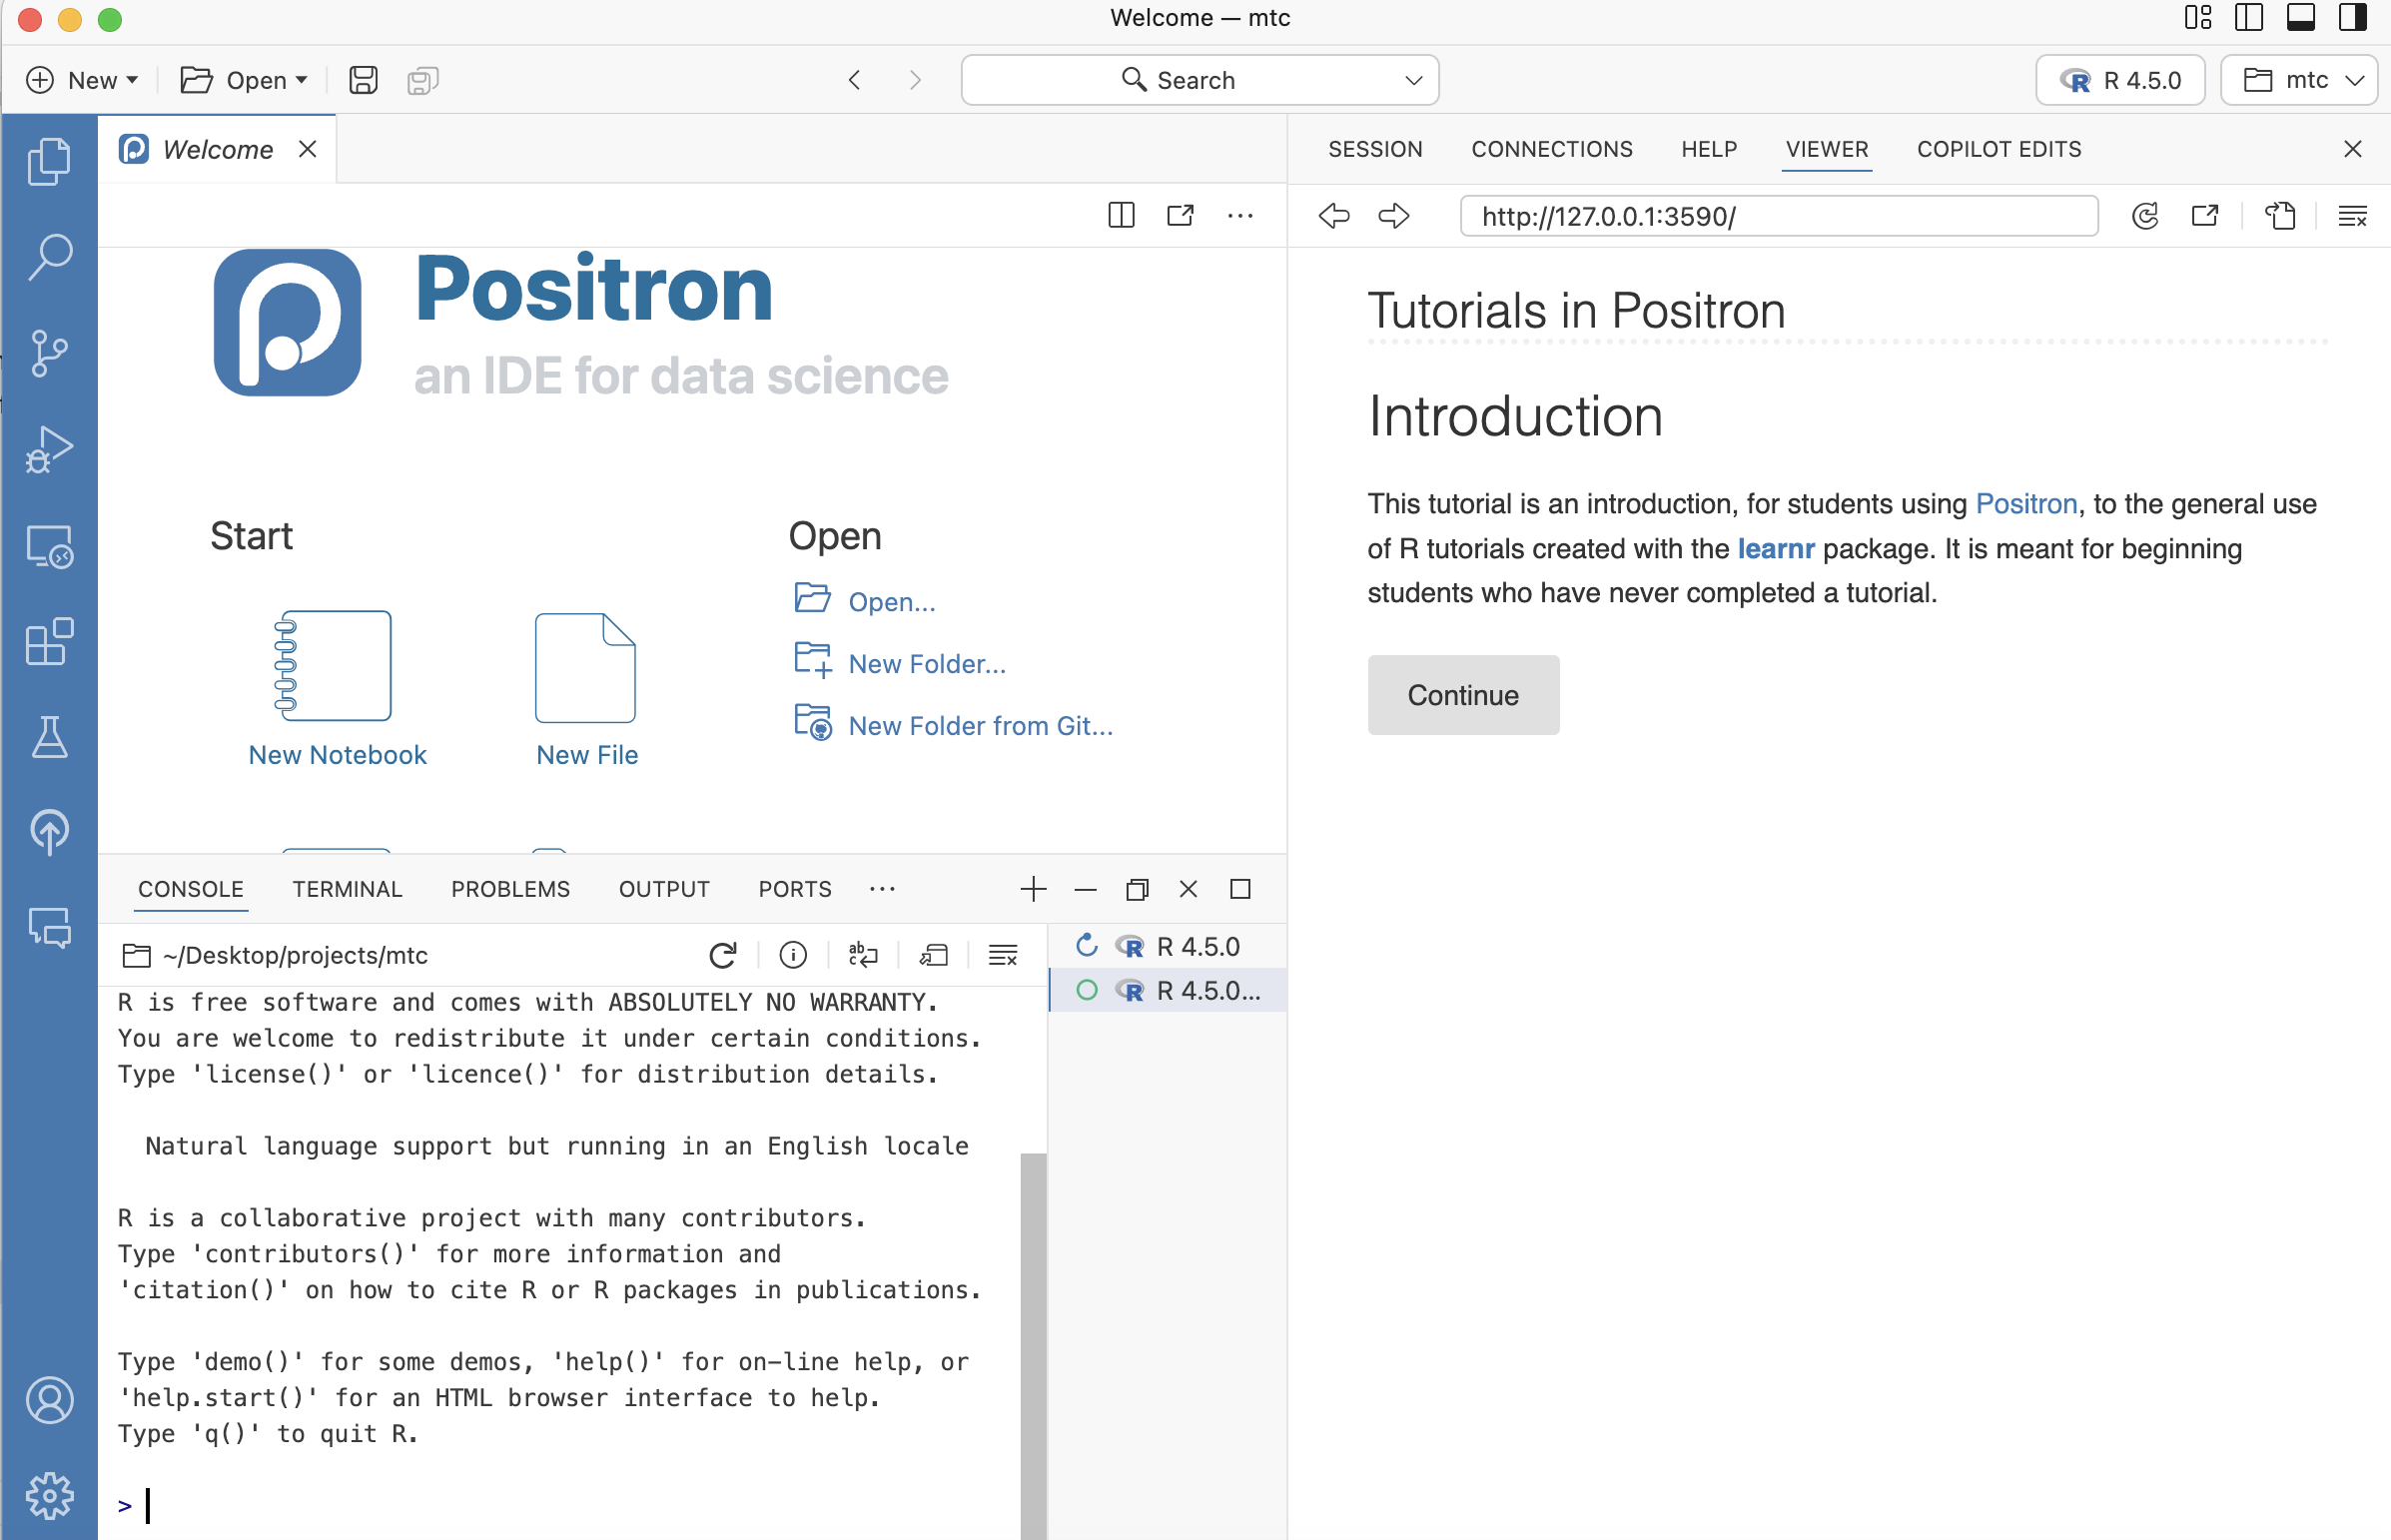The width and height of the screenshot is (2391, 1540).
Task: Open the Extensions sidebar view
Action: [x=49, y=641]
